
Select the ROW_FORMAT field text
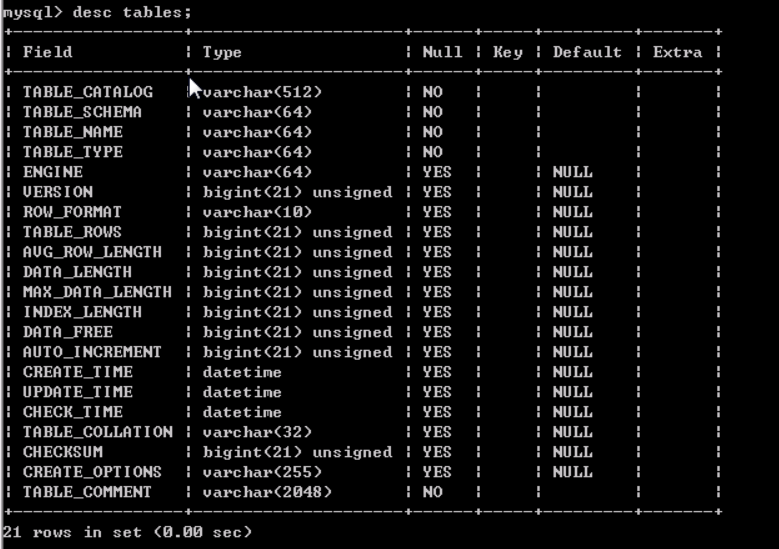click(x=72, y=212)
